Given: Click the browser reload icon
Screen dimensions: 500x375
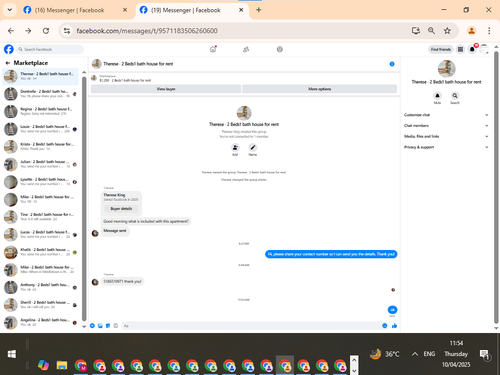Looking at the screenshot, I should point(46,31).
